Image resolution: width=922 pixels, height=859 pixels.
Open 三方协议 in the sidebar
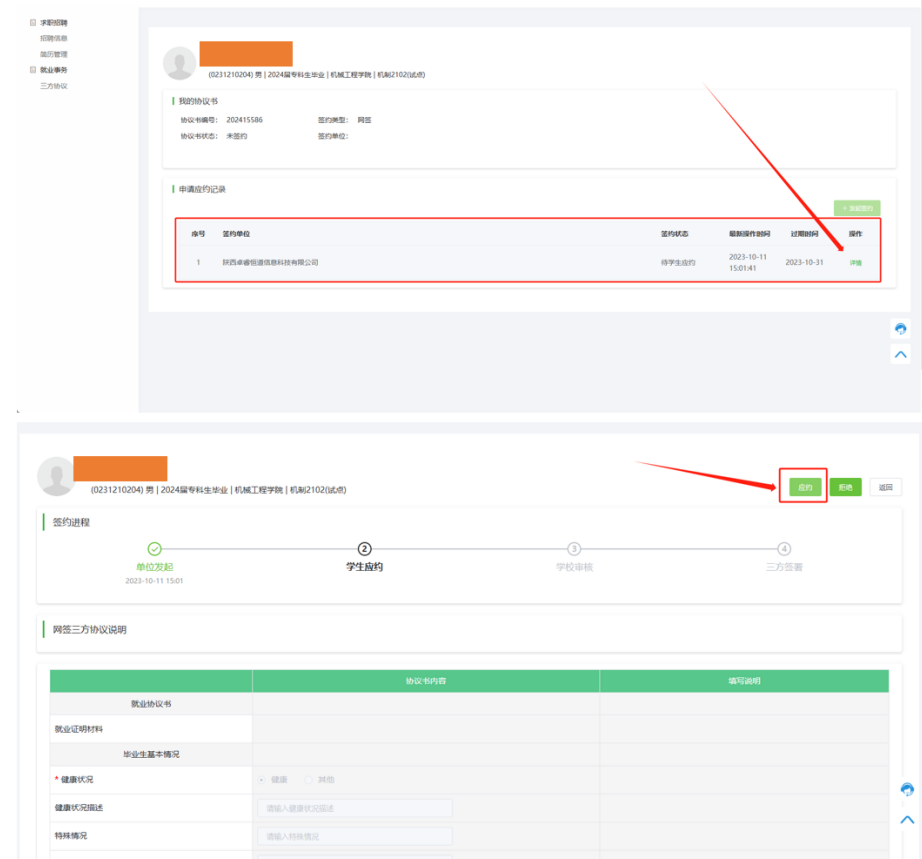coord(54,86)
